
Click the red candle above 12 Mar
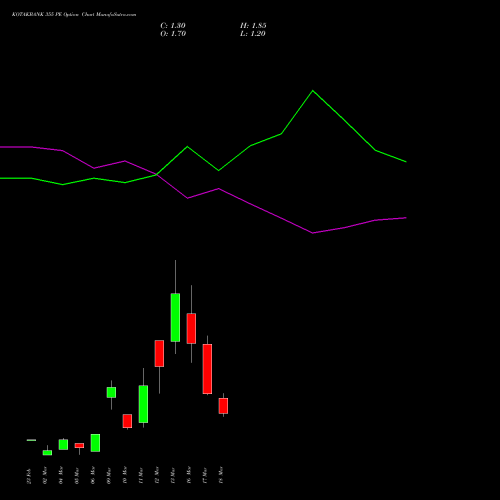point(159,353)
